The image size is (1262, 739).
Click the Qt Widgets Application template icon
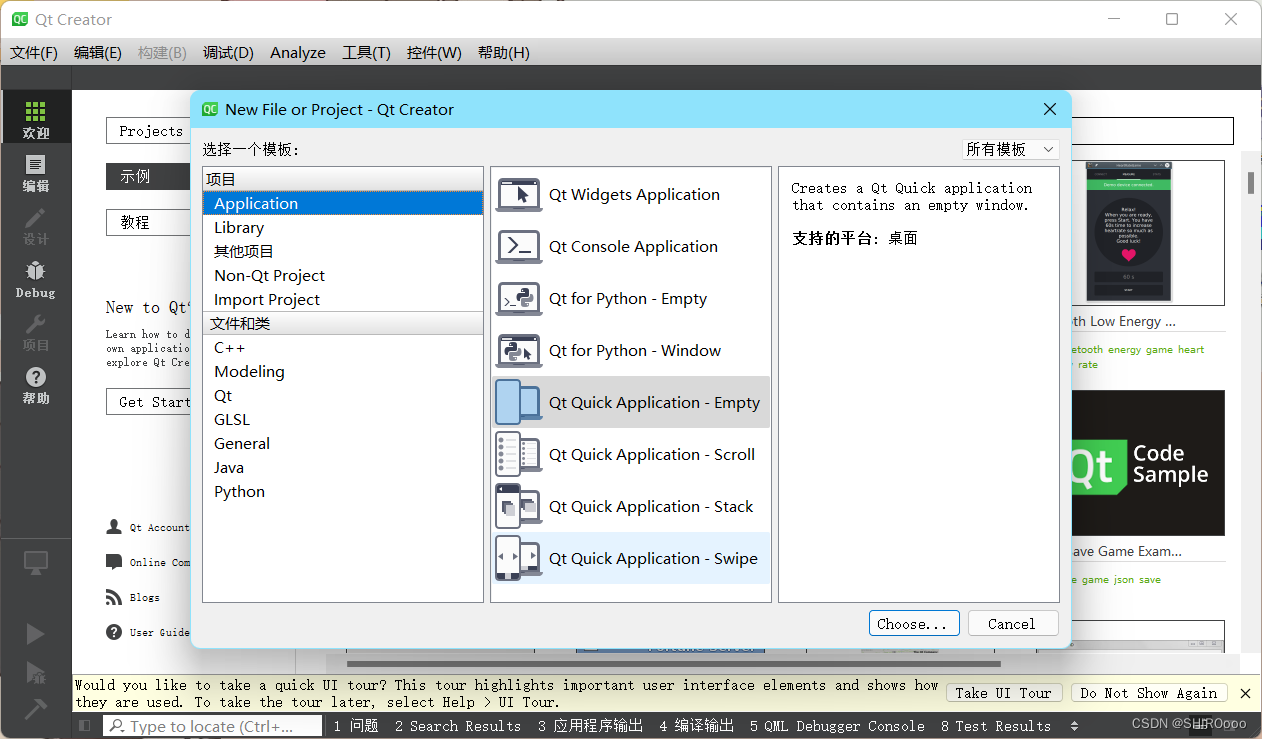click(x=519, y=195)
